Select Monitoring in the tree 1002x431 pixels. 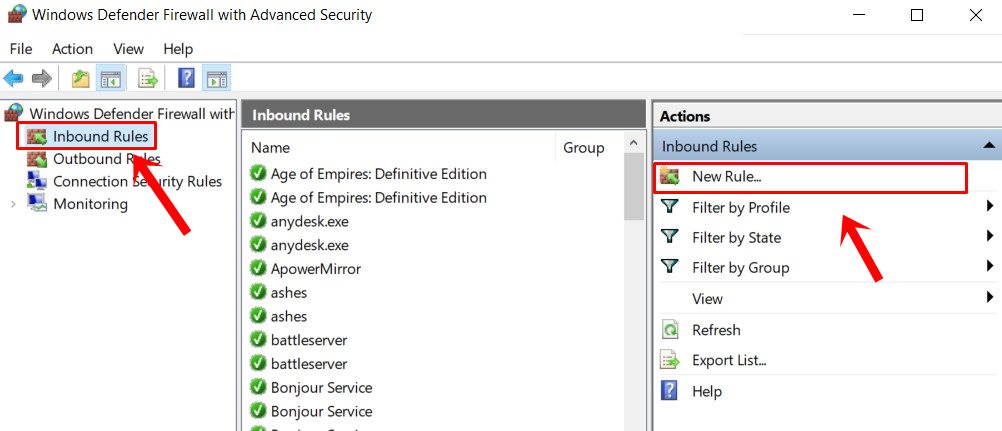click(x=90, y=204)
